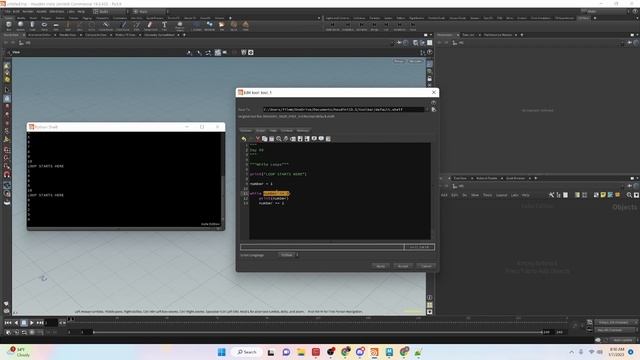This screenshot has height=360, width=640.
Task: Open File Explorer from taskbar
Action: pos(301,352)
